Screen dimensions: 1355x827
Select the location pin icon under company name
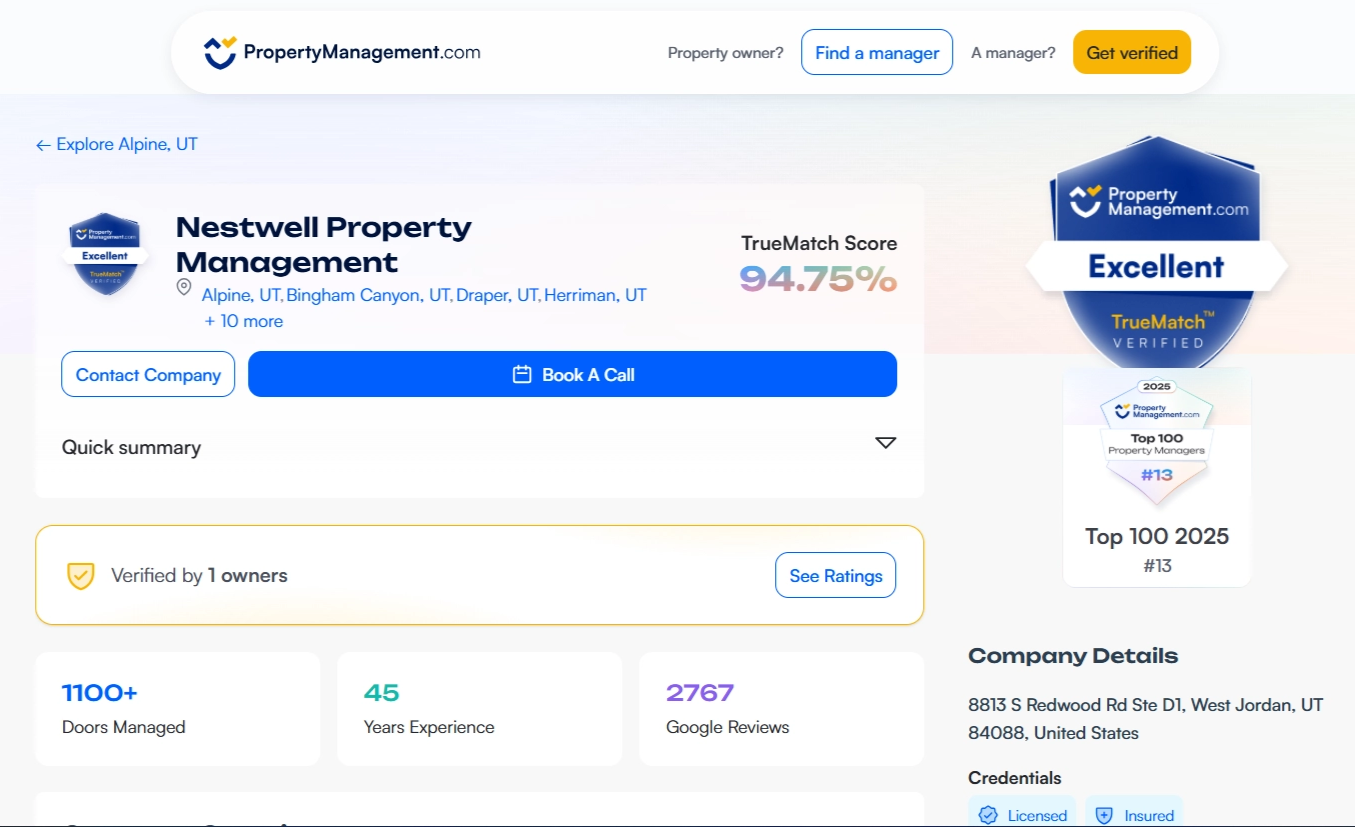coord(183,288)
